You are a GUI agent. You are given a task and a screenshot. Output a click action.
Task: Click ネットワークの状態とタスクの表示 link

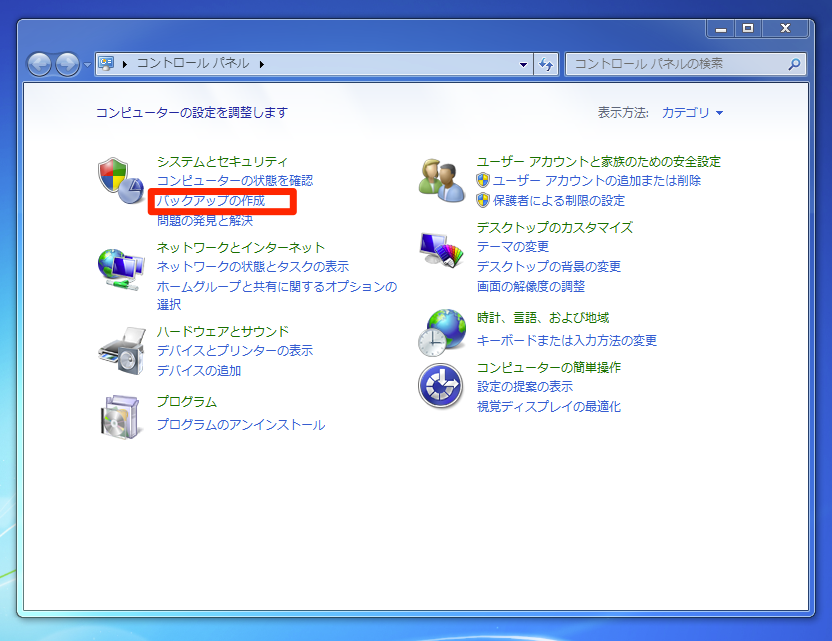[253, 266]
